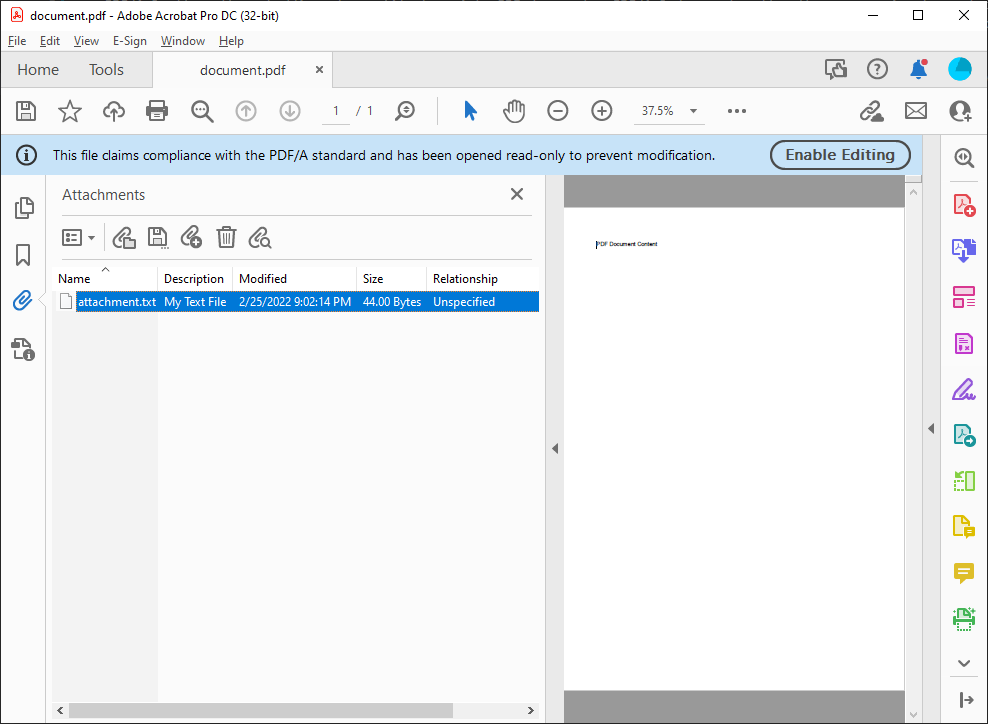Sort by the Name column header

click(x=105, y=279)
